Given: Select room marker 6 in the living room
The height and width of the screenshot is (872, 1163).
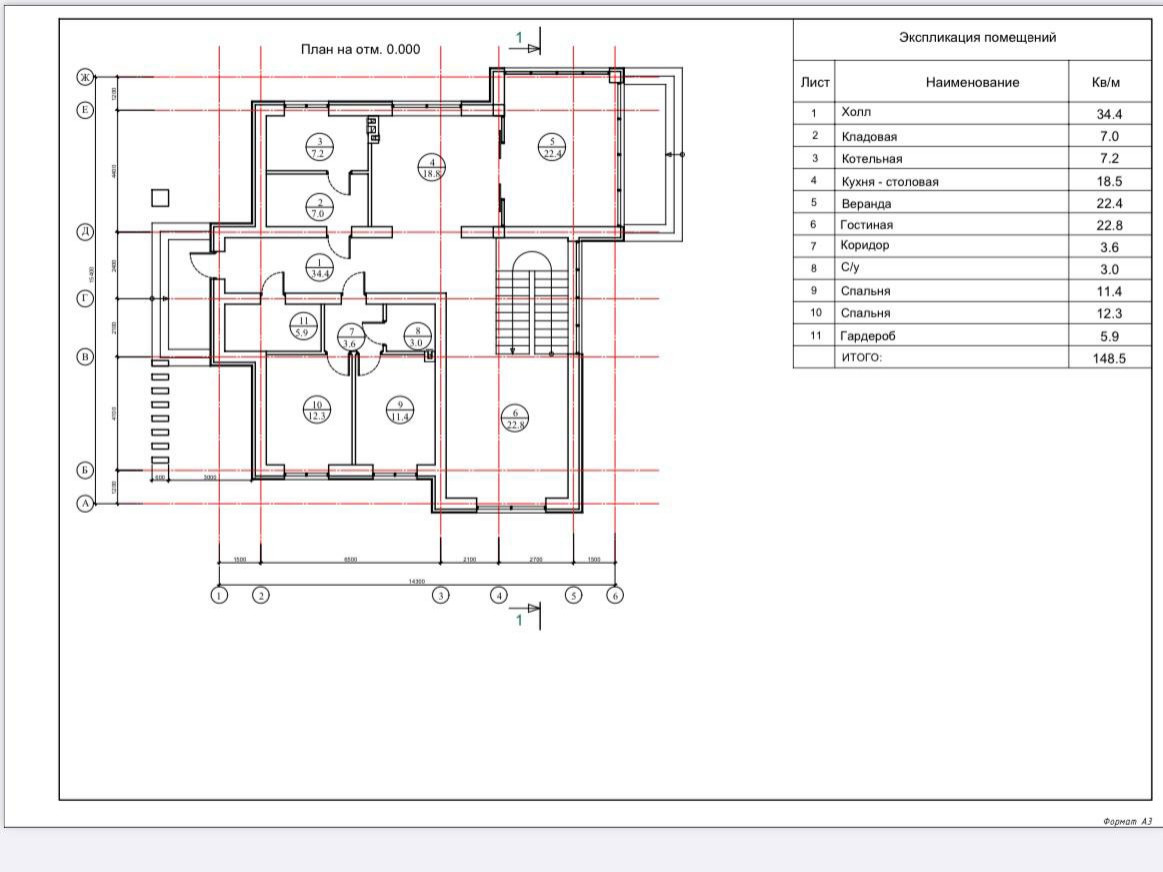Looking at the screenshot, I should click(x=514, y=419).
